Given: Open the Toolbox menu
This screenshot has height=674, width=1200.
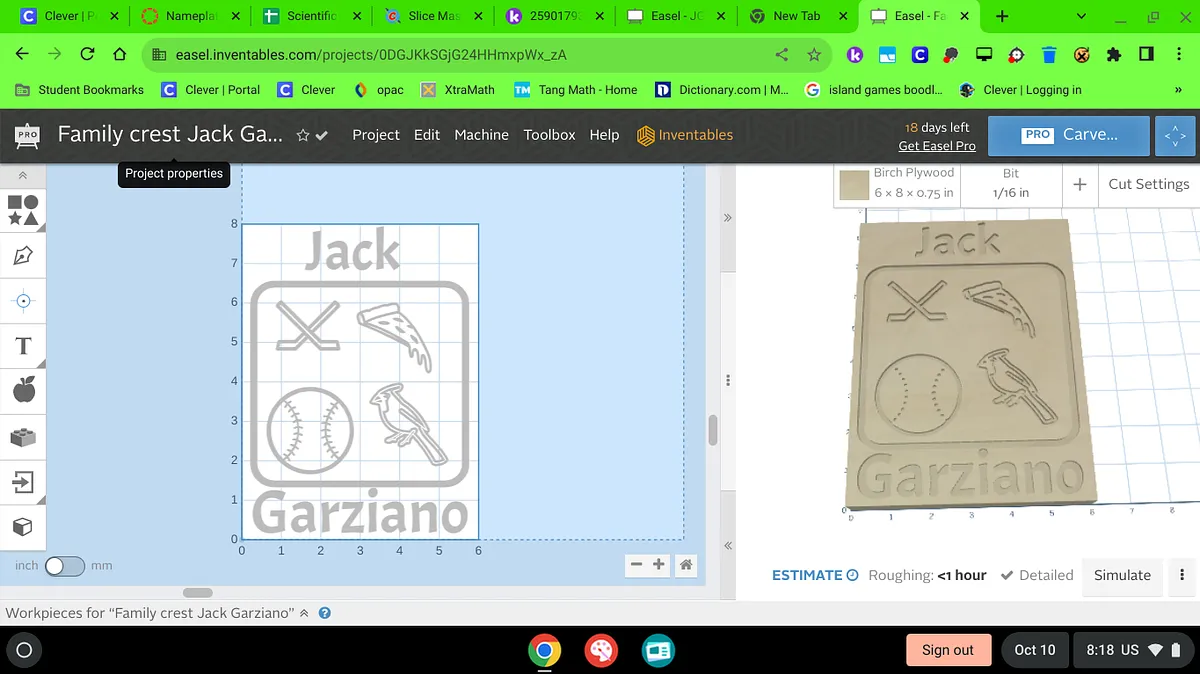Looking at the screenshot, I should pos(549,135).
